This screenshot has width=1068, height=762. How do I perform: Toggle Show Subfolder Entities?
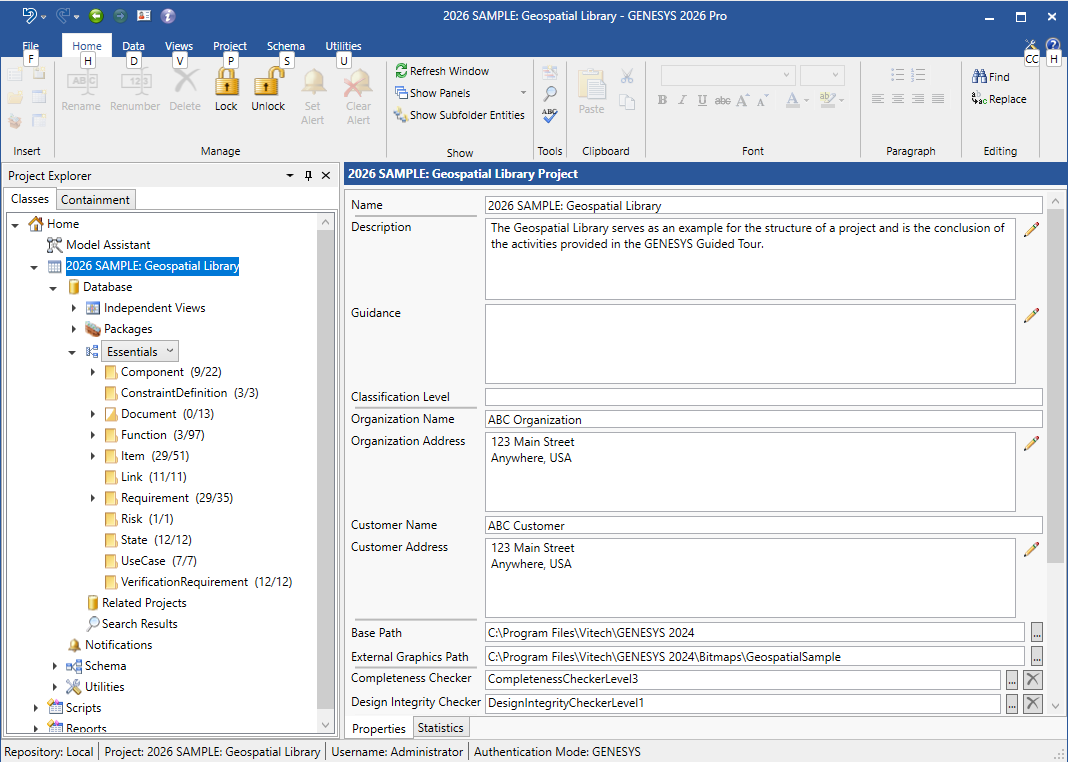(466, 115)
